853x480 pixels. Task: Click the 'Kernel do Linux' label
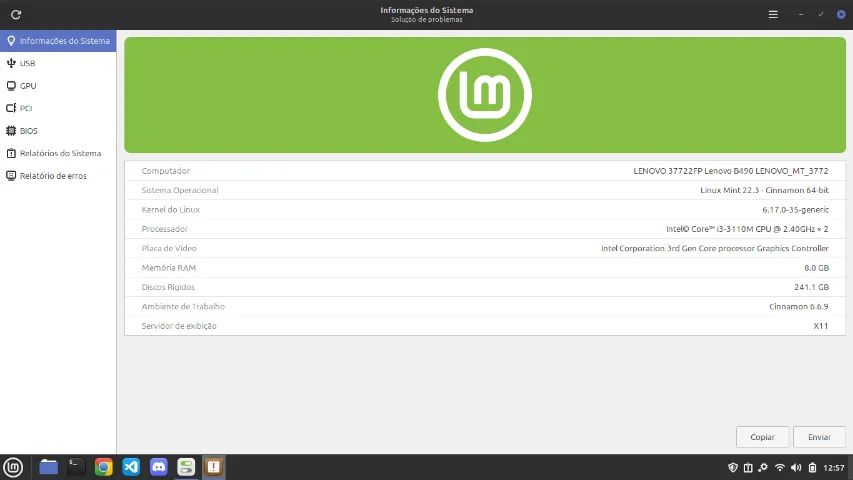(170, 210)
